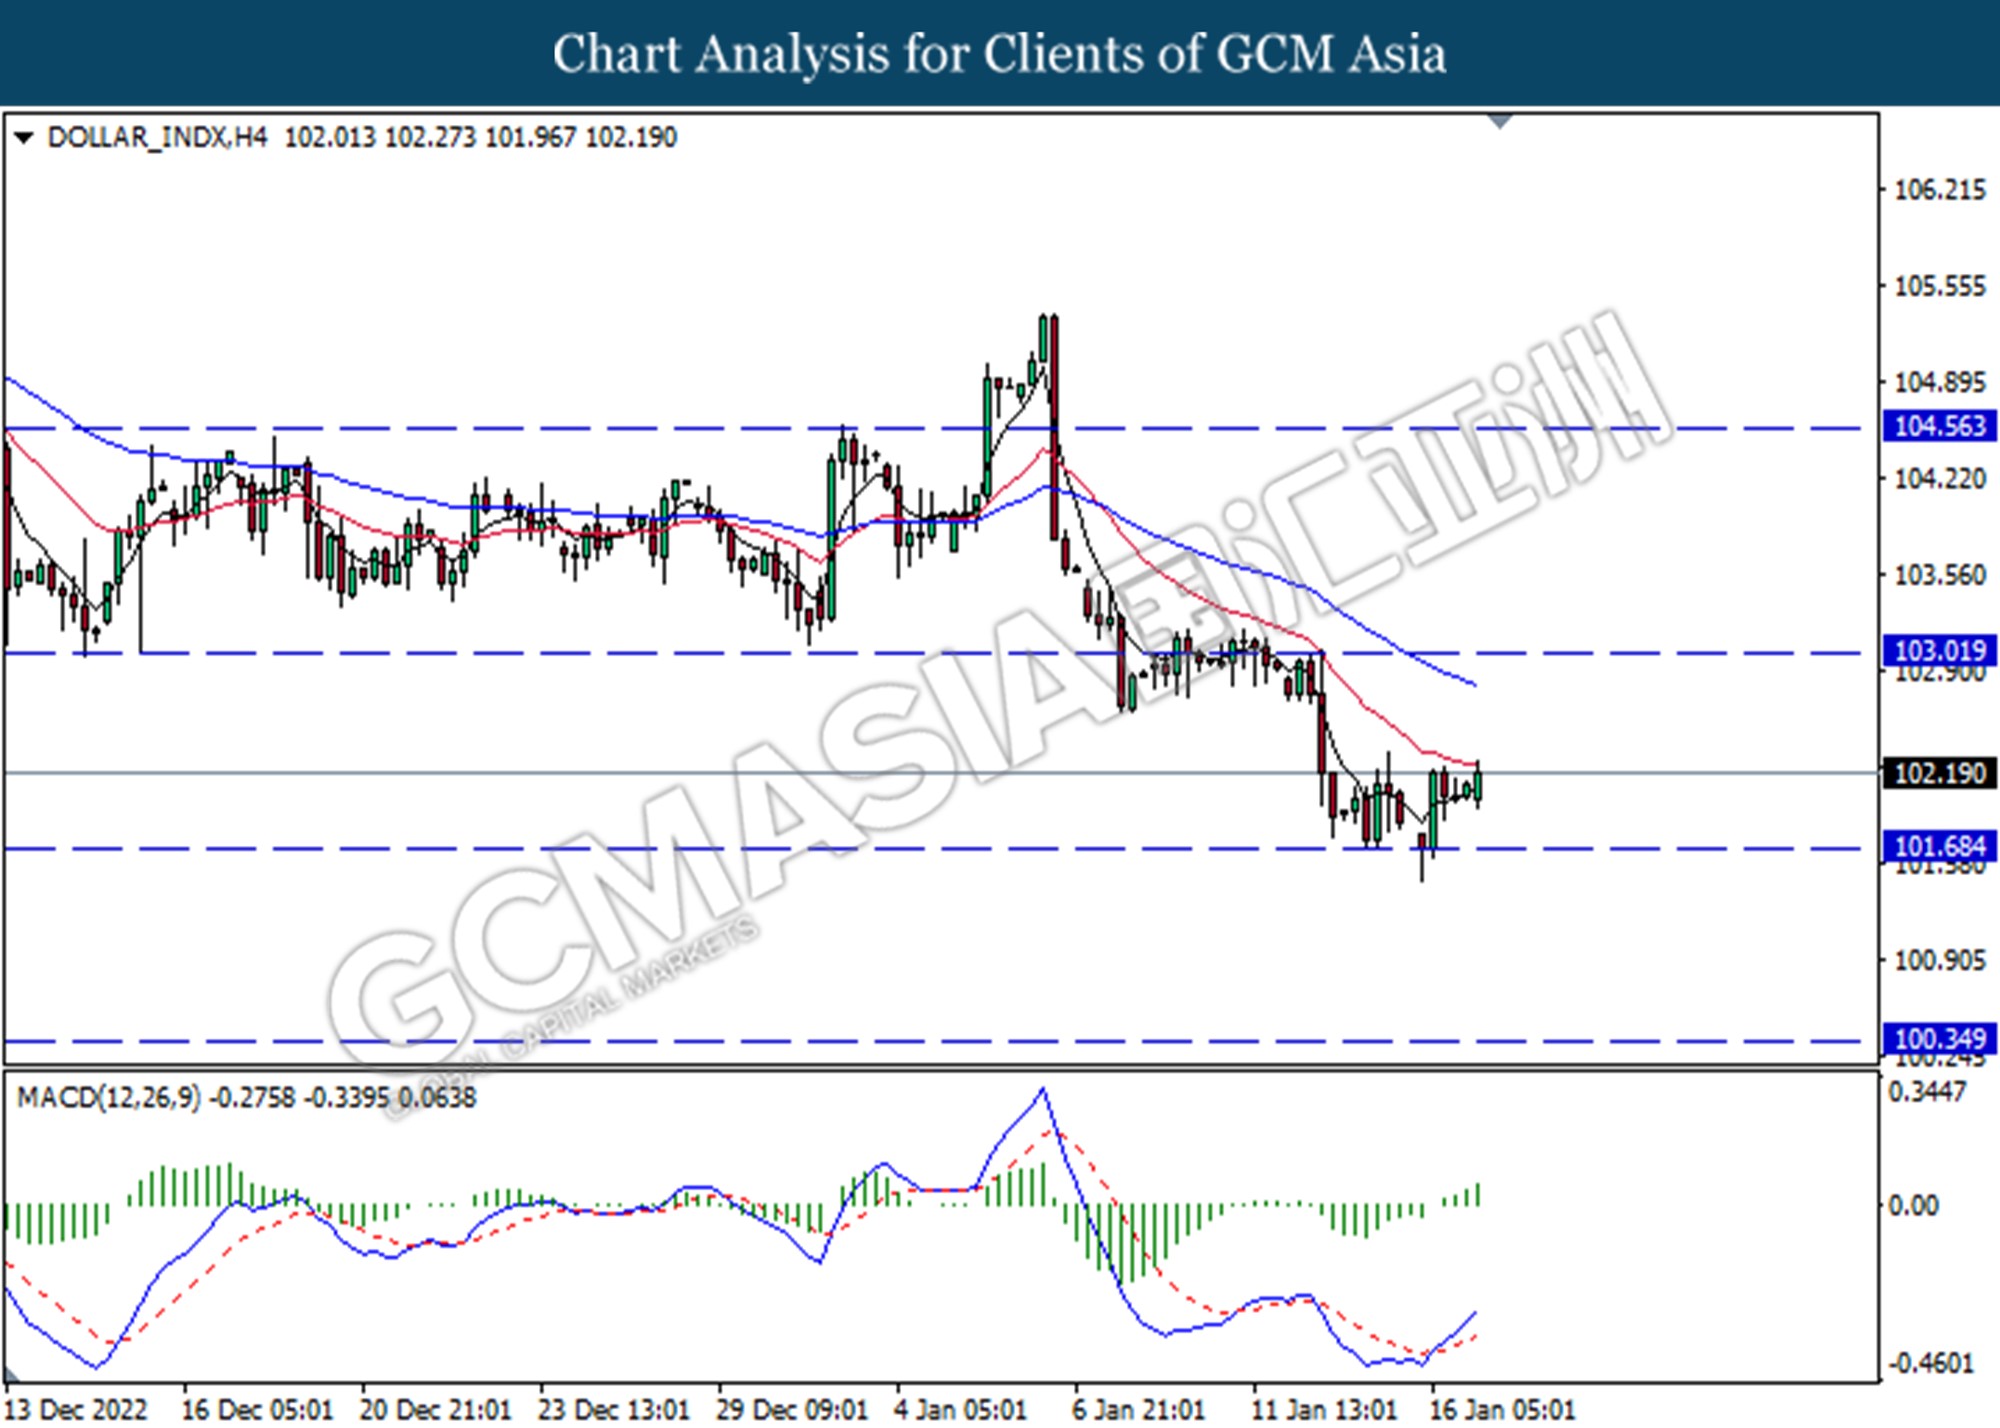The height and width of the screenshot is (1428, 2000).
Task: Click the 29 Dec 09:01 time label
Action: 792,1409
